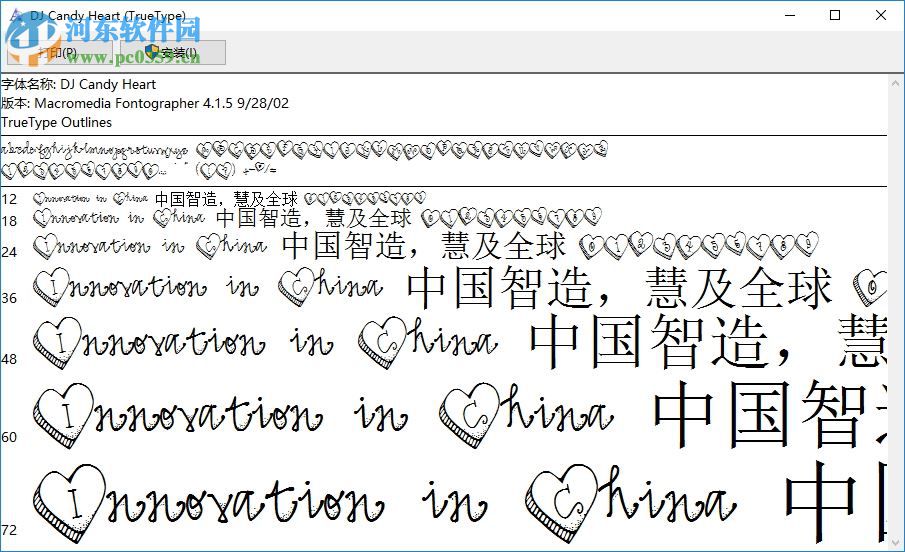
Task: Click the font viewer app icon in title bar
Action: coord(16,15)
